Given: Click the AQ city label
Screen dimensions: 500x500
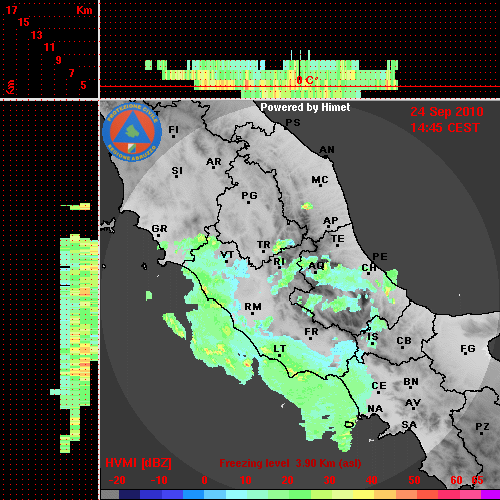Looking at the screenshot, I should [316, 266].
